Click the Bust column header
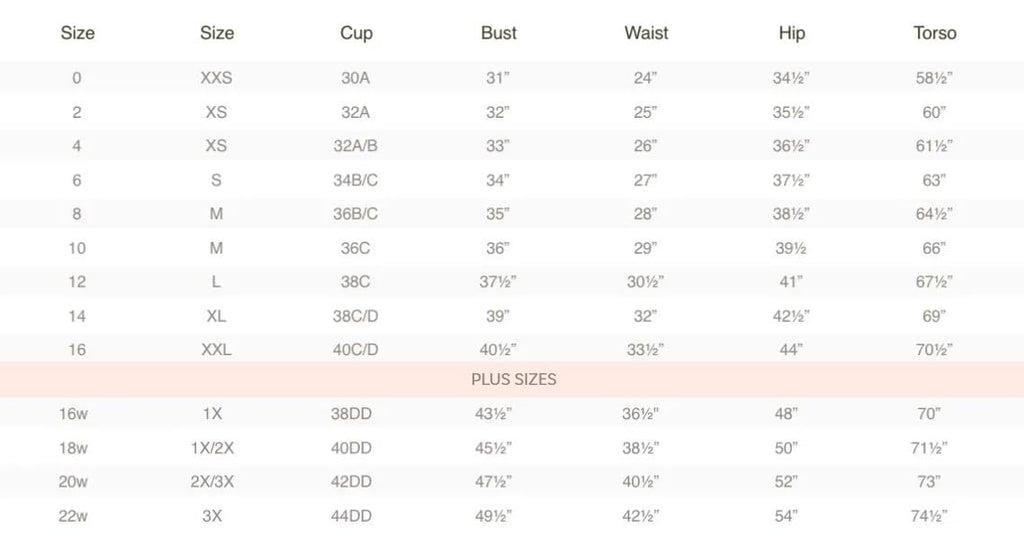The height and width of the screenshot is (536, 1024). click(498, 33)
